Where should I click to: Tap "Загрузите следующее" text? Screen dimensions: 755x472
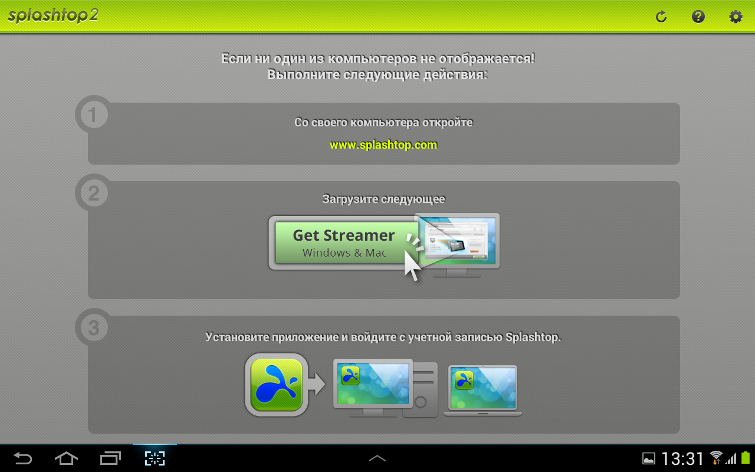(383, 199)
